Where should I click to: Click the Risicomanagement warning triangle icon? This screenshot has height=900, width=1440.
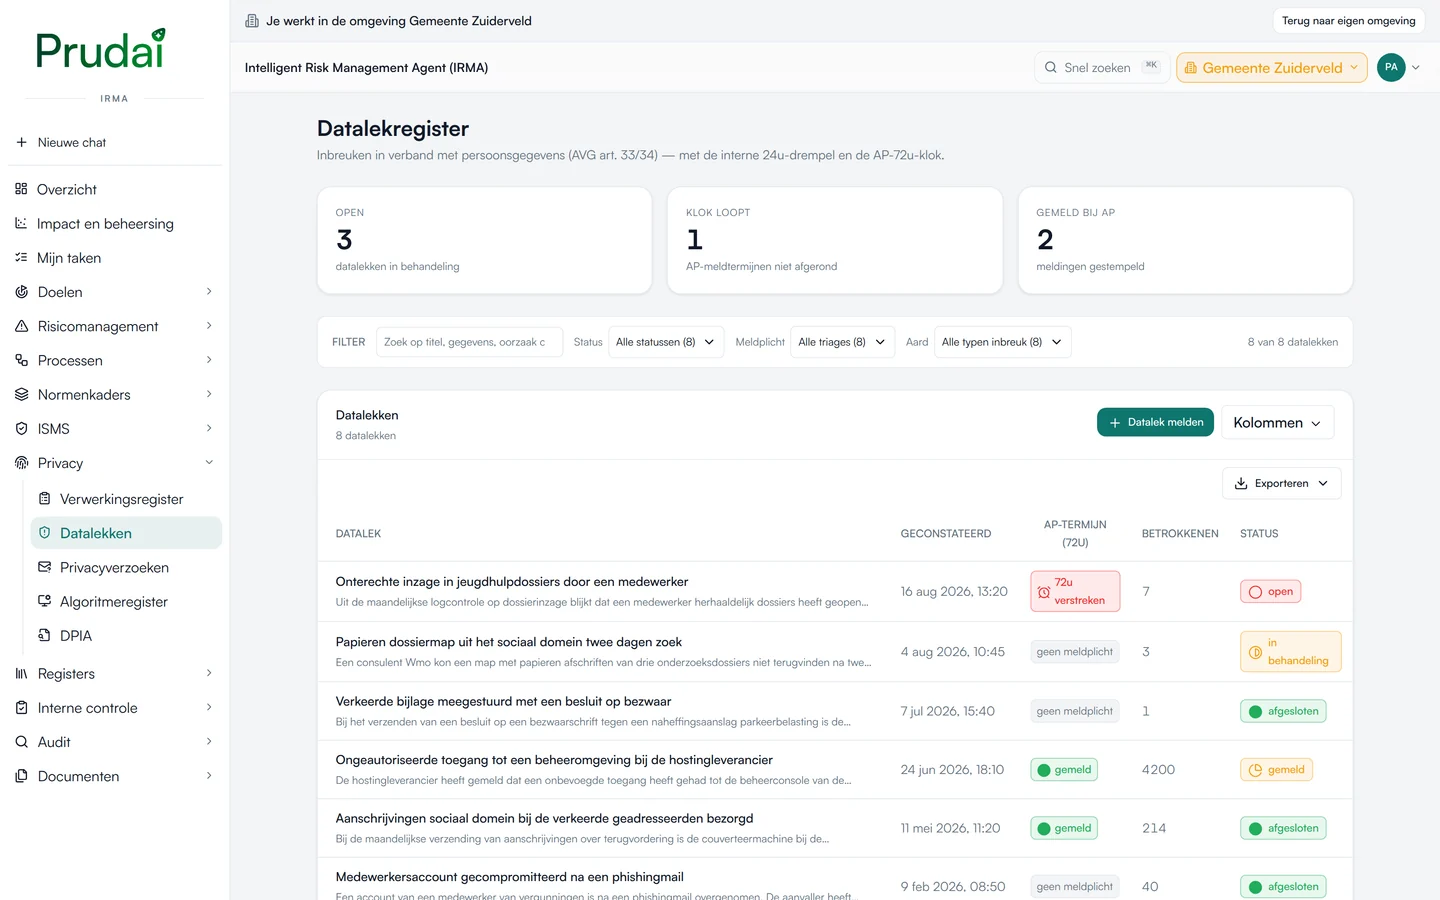pos(21,326)
